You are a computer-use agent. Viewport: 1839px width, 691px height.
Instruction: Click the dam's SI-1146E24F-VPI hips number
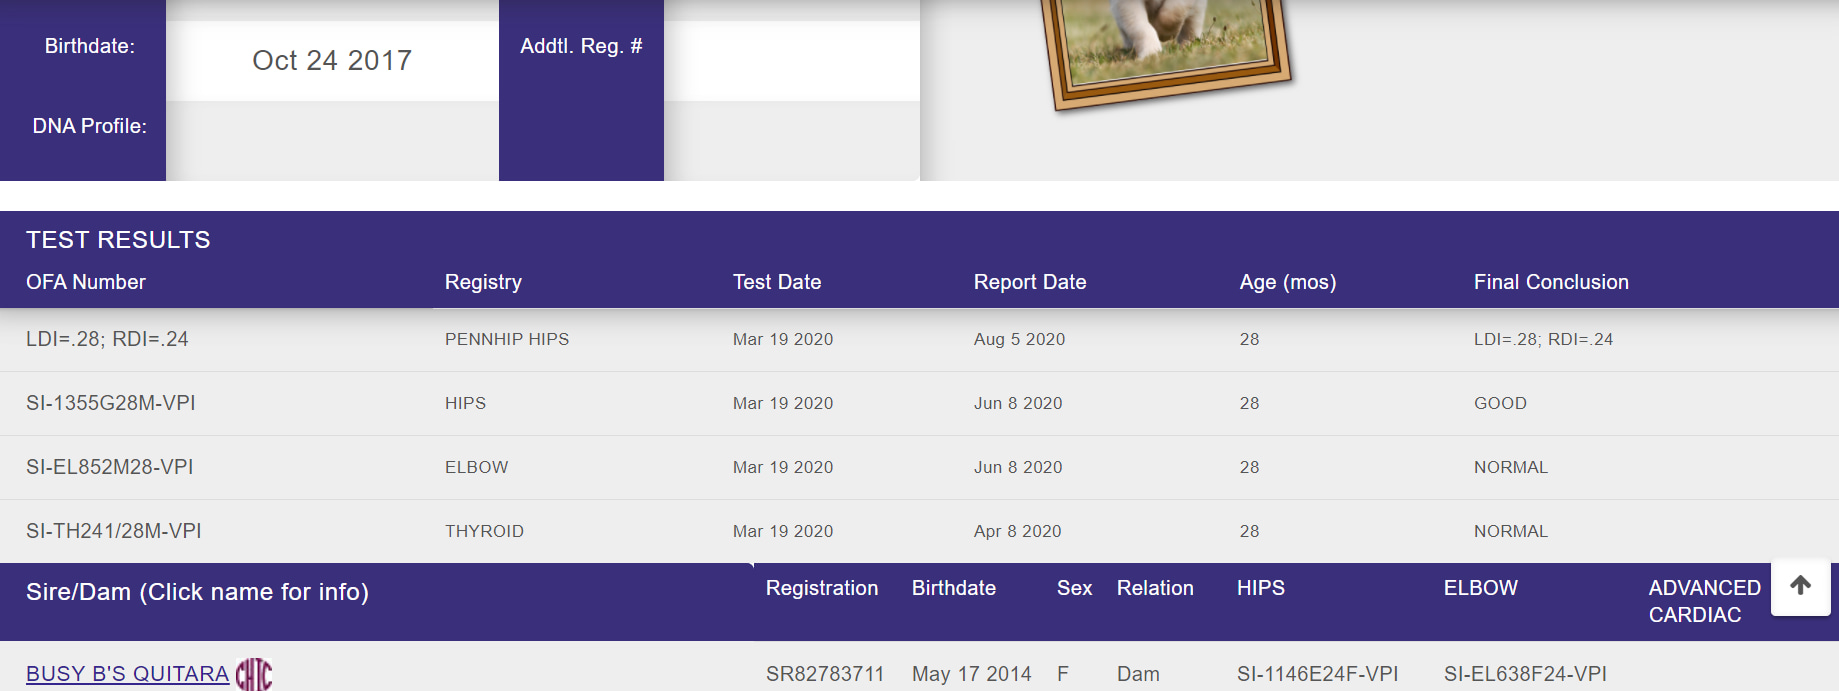point(1317,674)
